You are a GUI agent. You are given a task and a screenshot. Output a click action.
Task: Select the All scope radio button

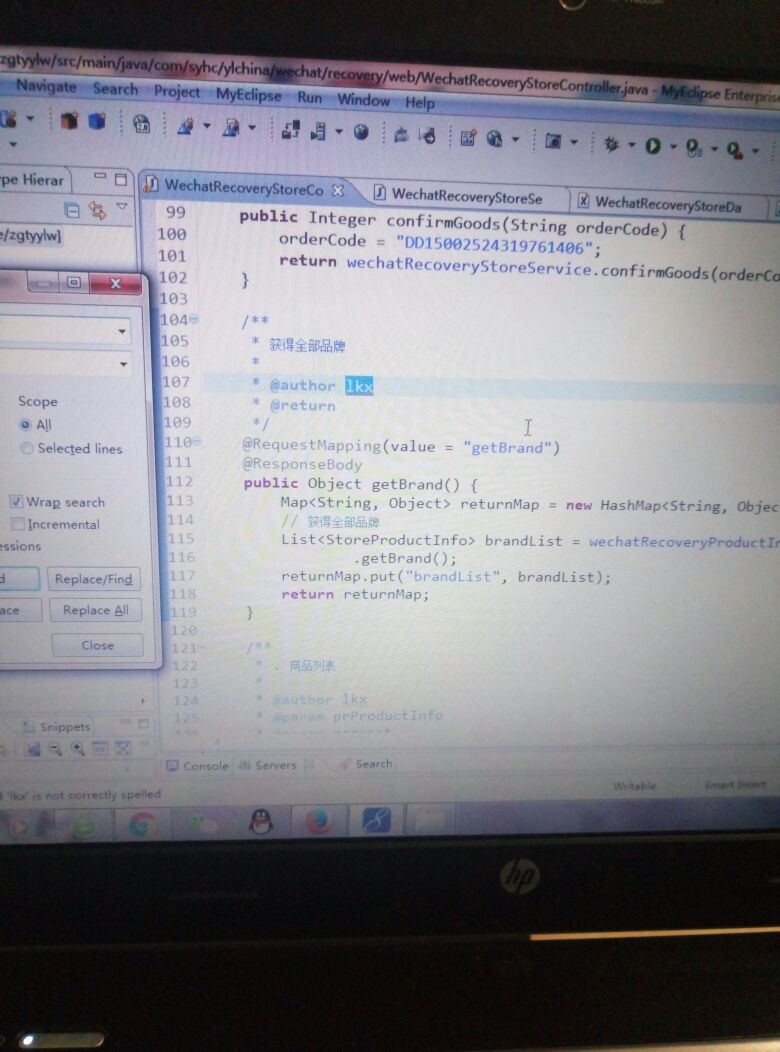[x=25, y=424]
